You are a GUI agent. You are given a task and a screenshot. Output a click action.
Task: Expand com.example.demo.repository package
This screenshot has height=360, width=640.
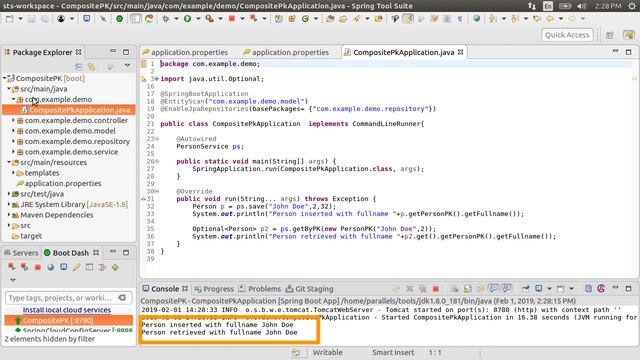pos(13,141)
